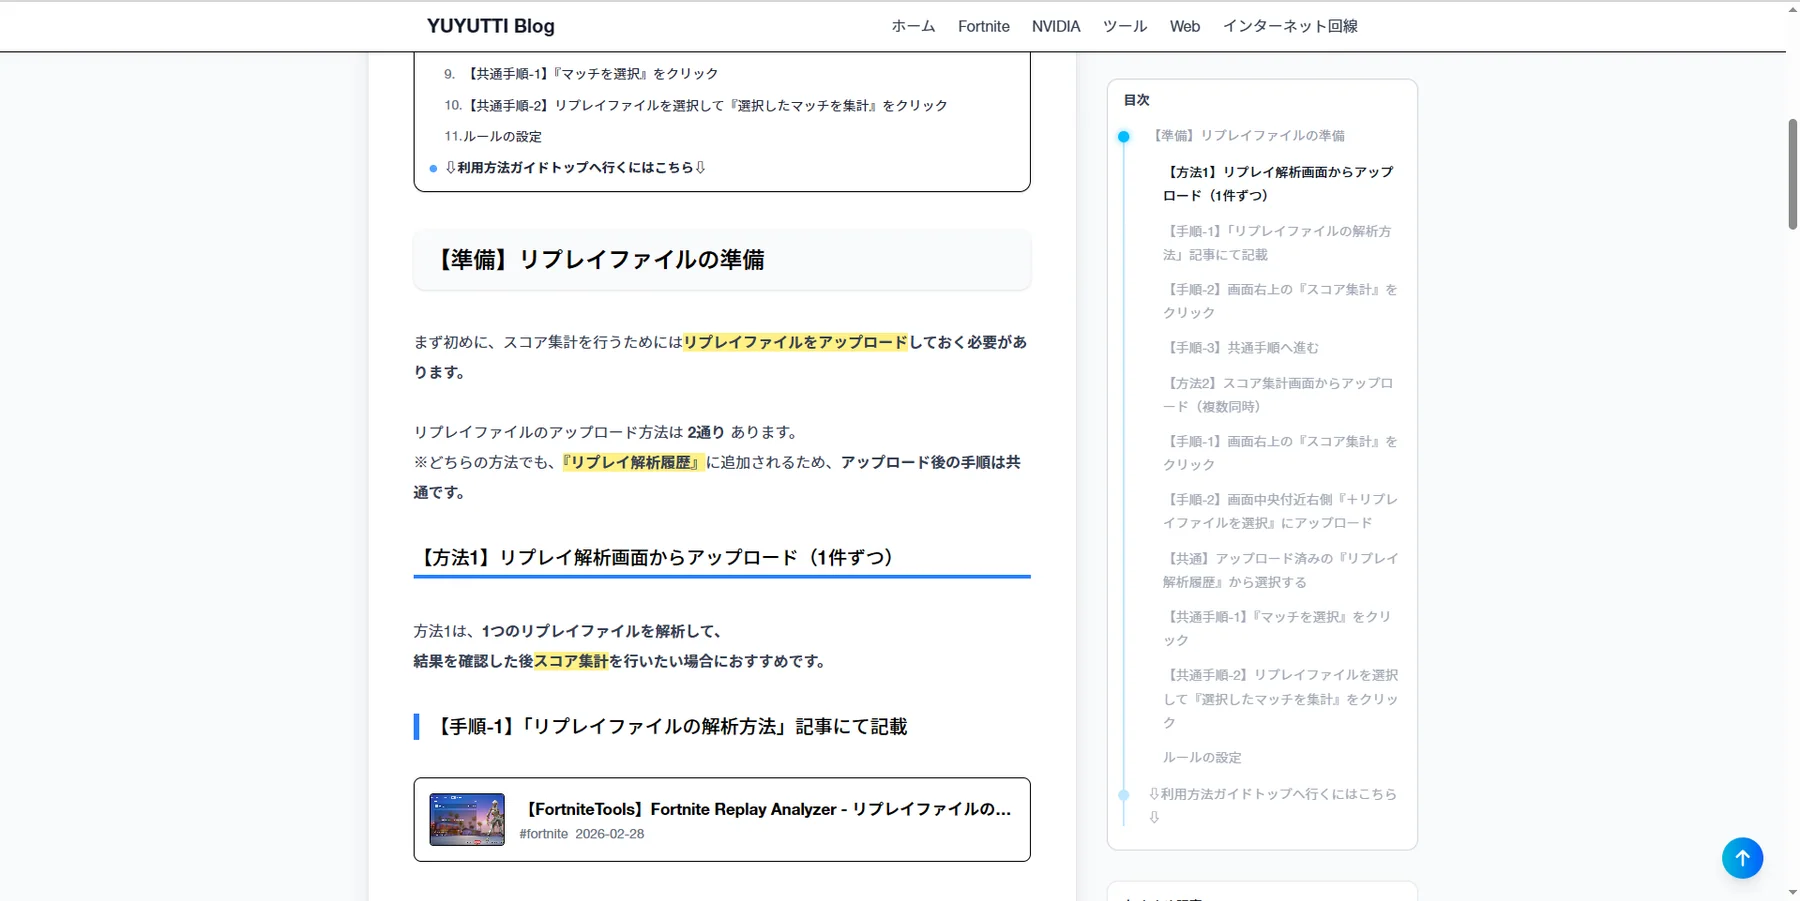The width and height of the screenshot is (1800, 901).
Task: Open the article thumbnail in the FortniteTools card
Action: point(466,818)
